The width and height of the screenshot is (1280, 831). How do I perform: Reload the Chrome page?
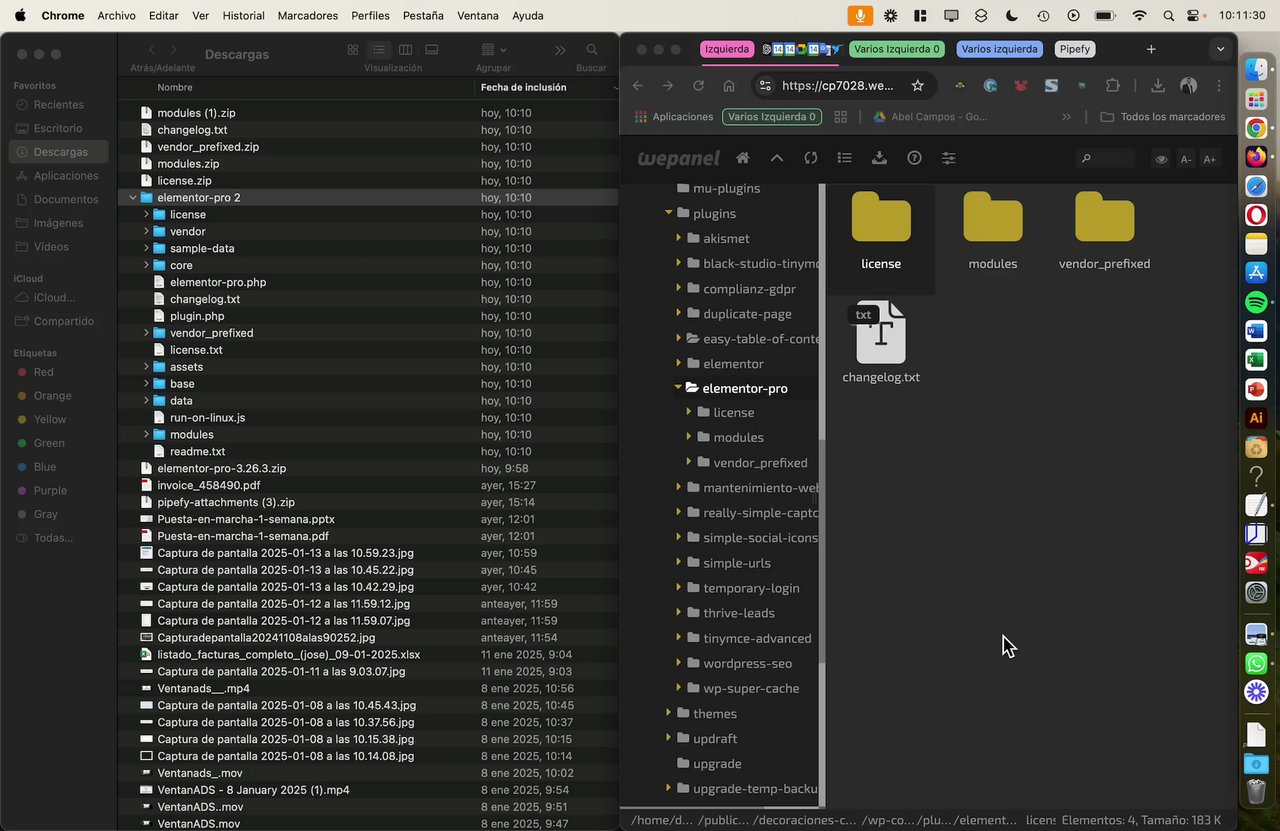click(x=698, y=86)
